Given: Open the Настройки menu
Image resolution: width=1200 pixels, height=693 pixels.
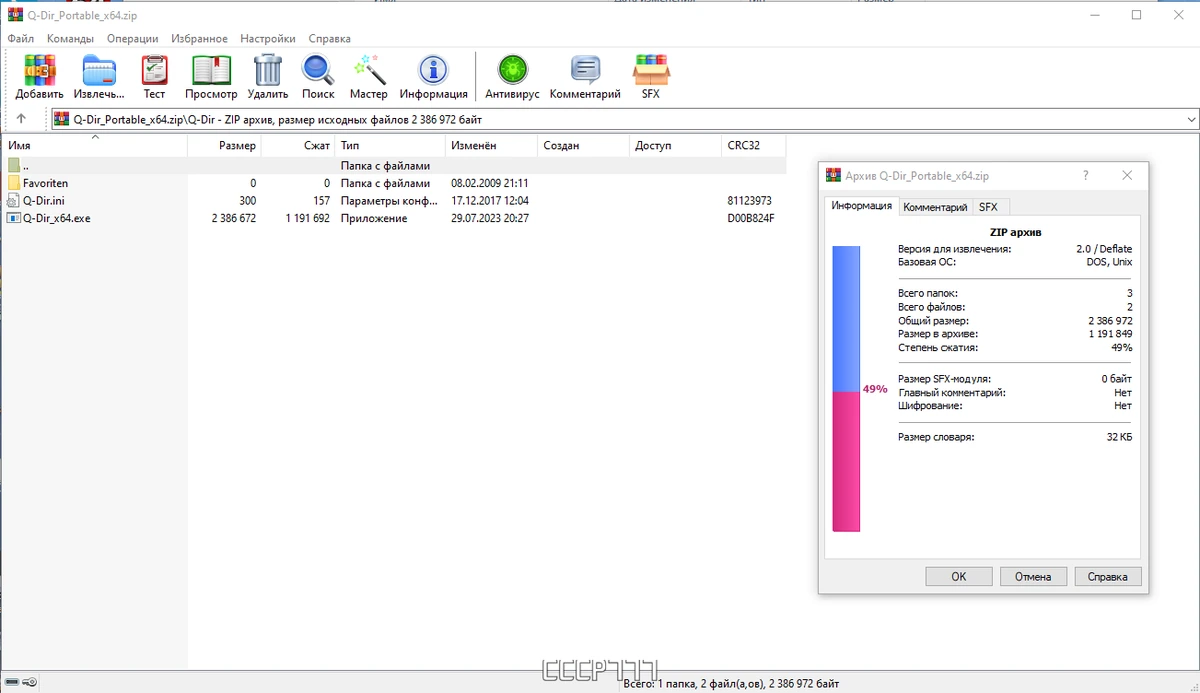Looking at the screenshot, I should point(268,38).
